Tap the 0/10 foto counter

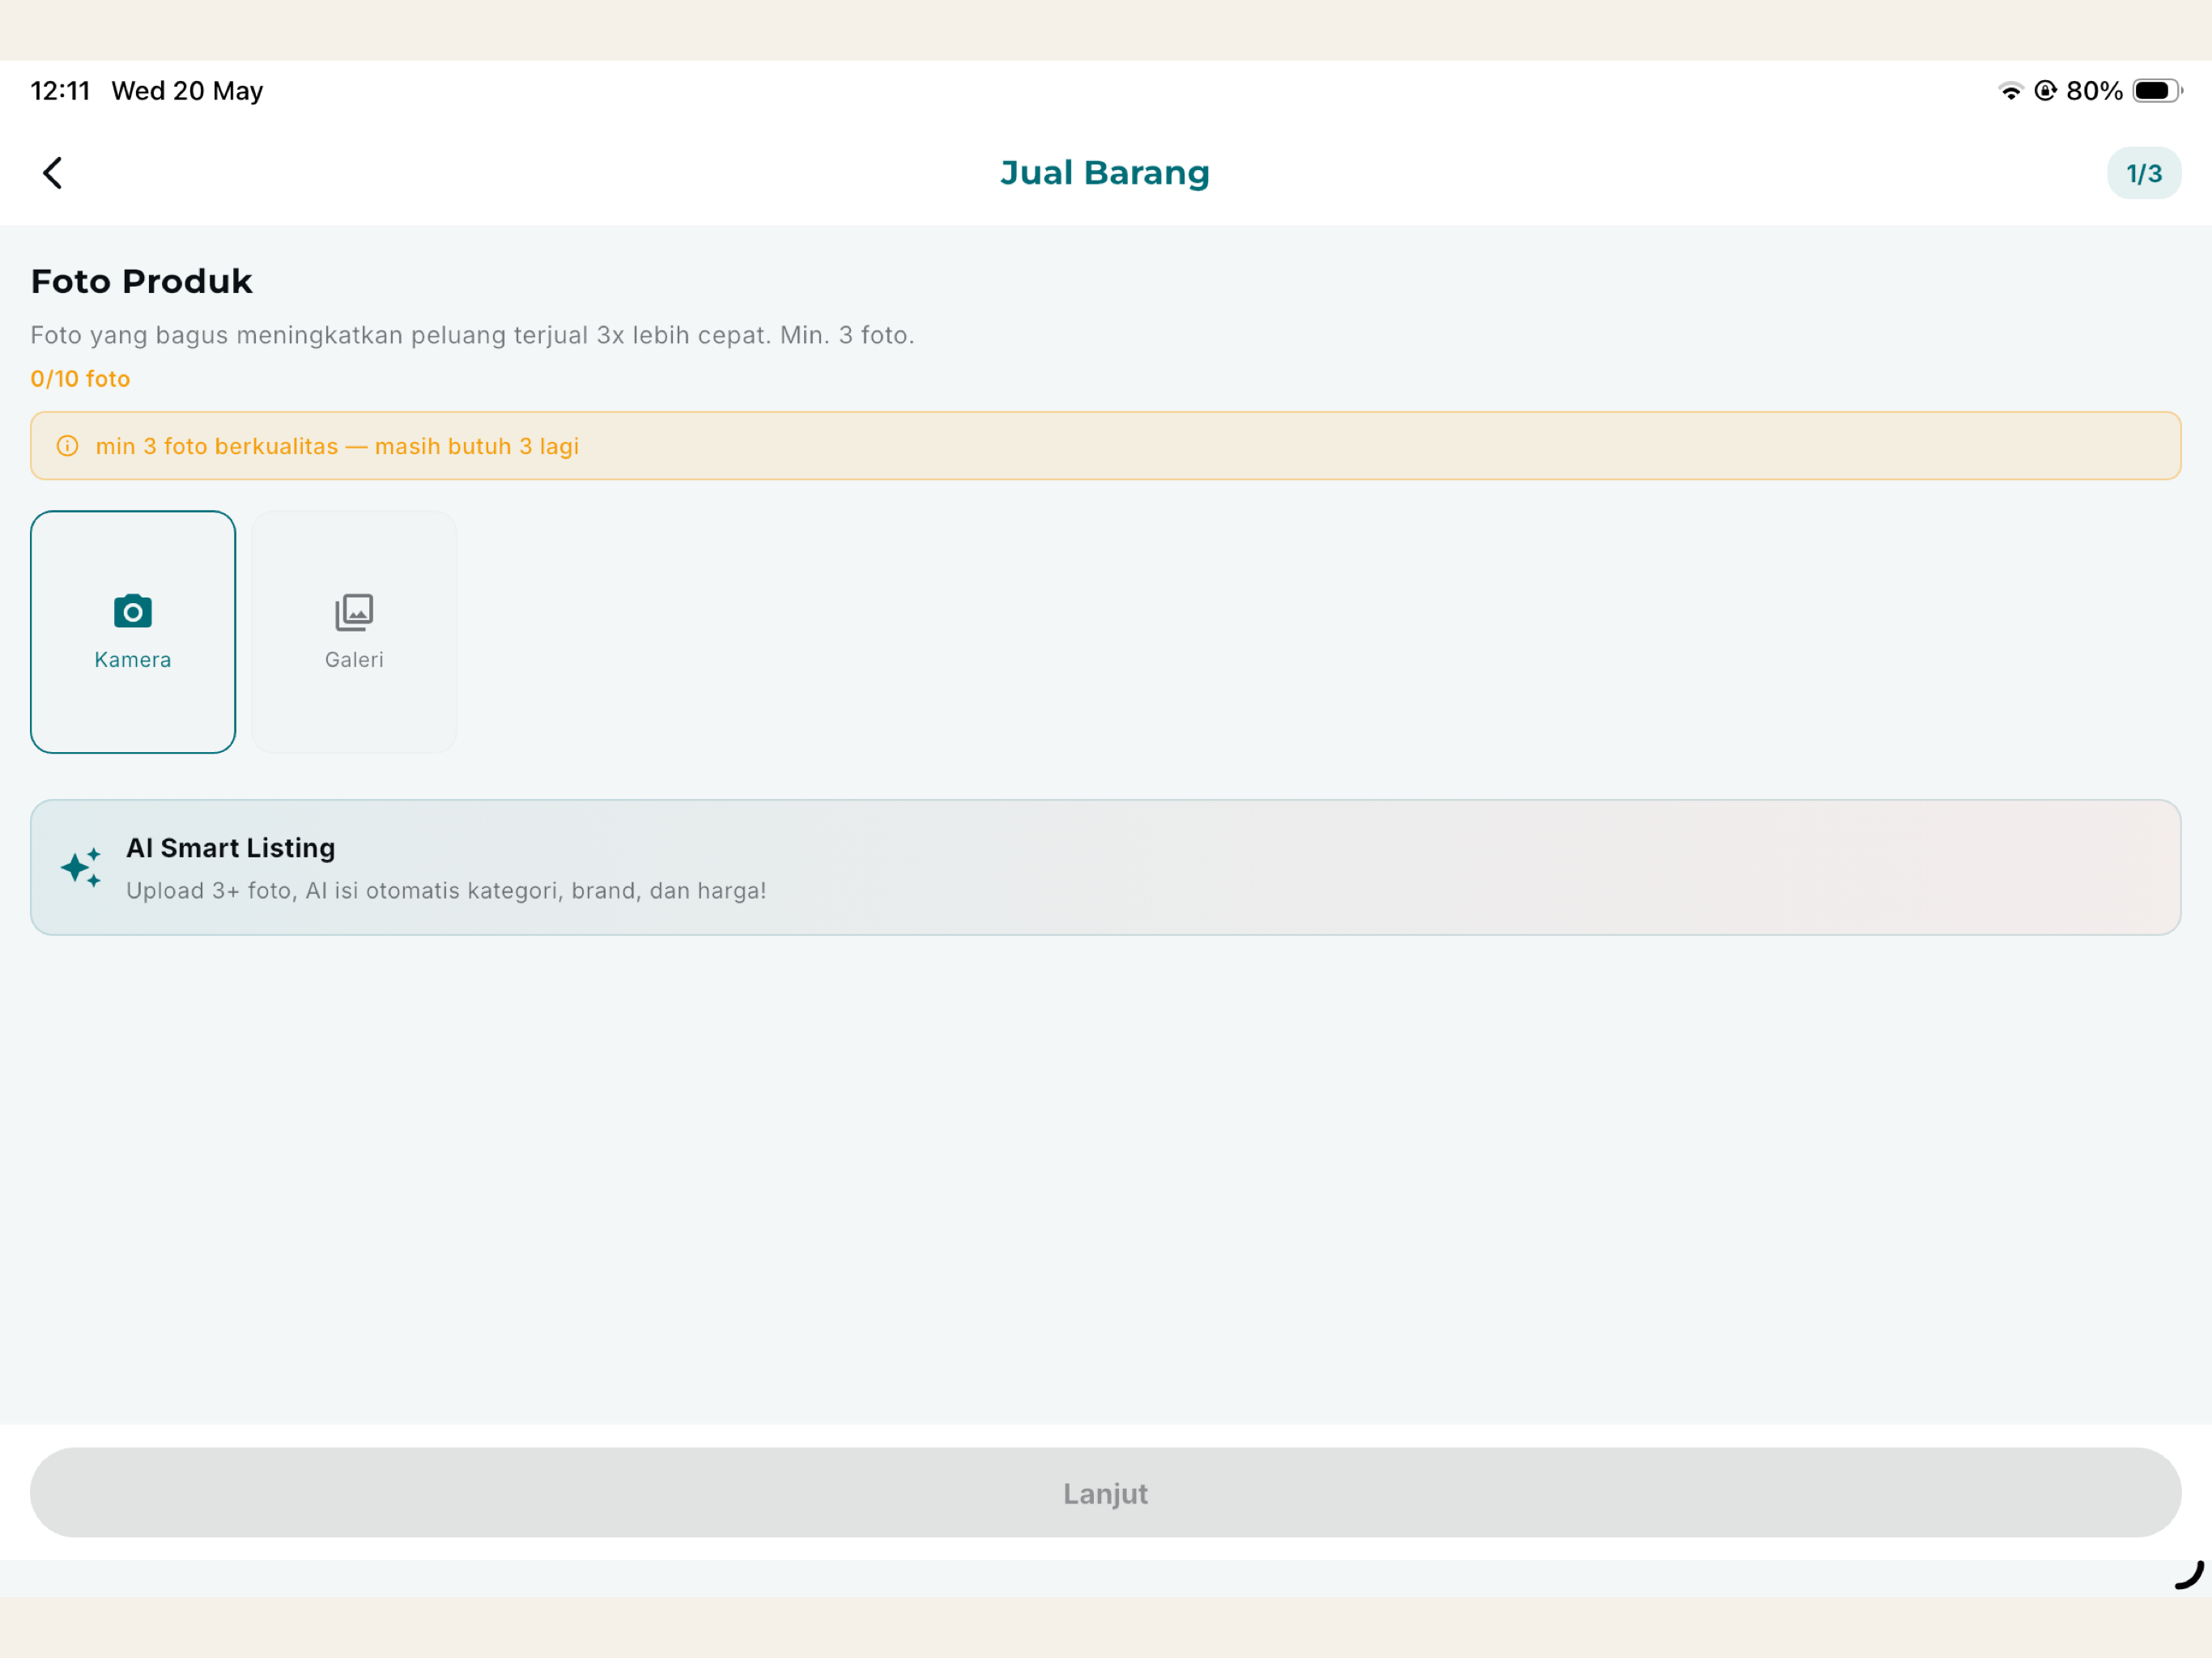pyautogui.click(x=80, y=379)
